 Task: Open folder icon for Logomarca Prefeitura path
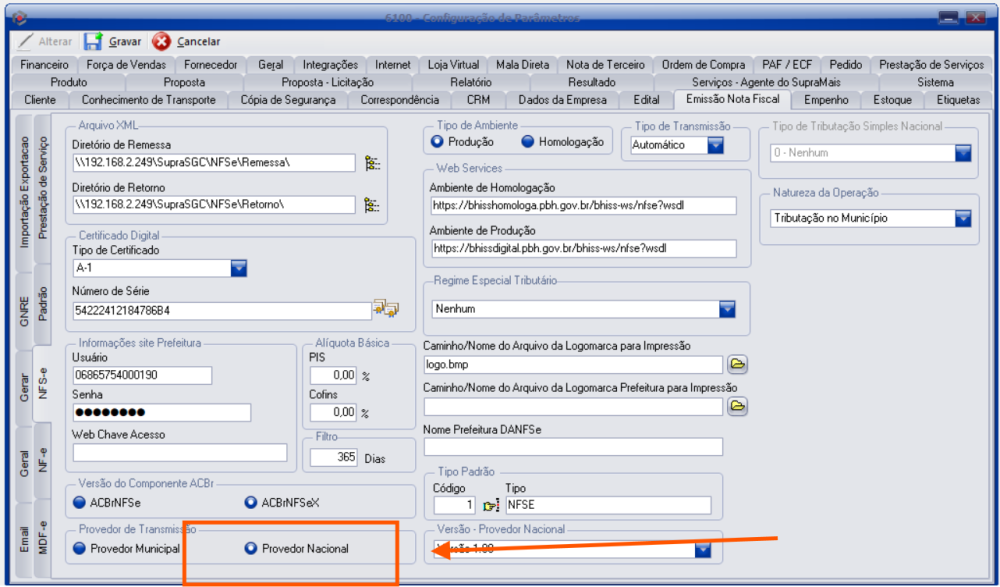pos(737,406)
